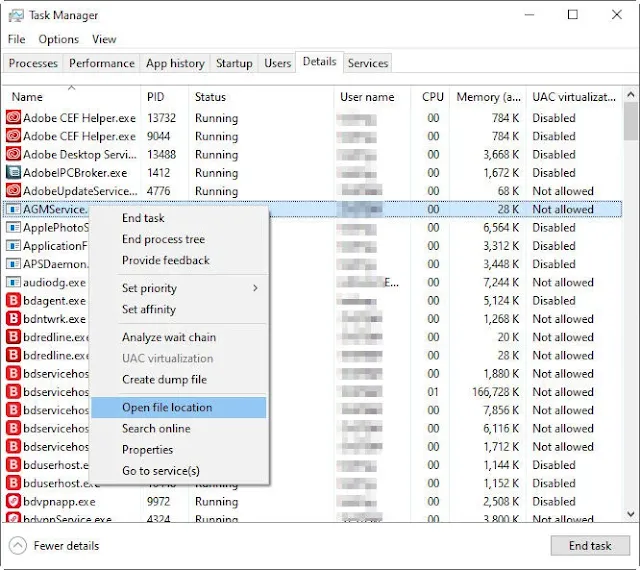Viewport: 640px width, 570px height.
Task: Sort by the Name column header
Action: pos(71,97)
